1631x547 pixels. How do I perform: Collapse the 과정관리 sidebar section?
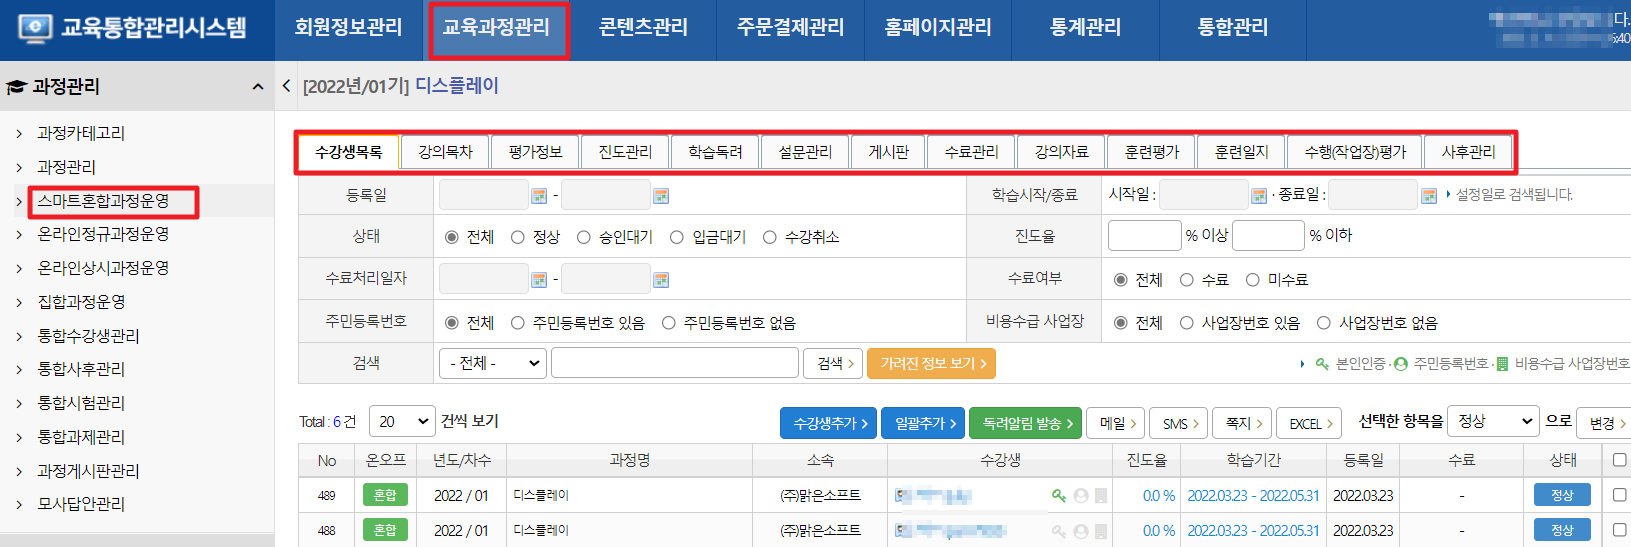(x=258, y=87)
